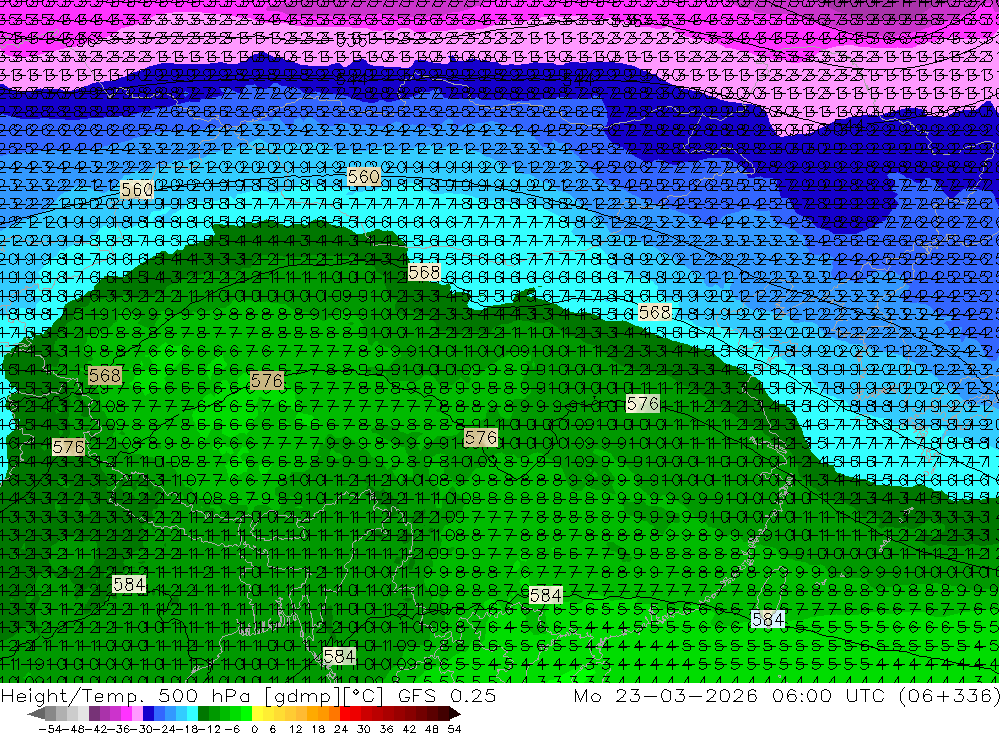Click the "-36" legend value
This screenshot has height=733, width=1000.
119,729
